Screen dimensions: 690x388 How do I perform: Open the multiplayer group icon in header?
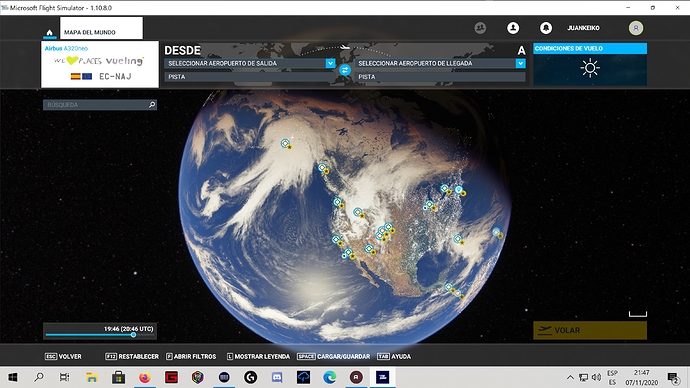point(480,28)
